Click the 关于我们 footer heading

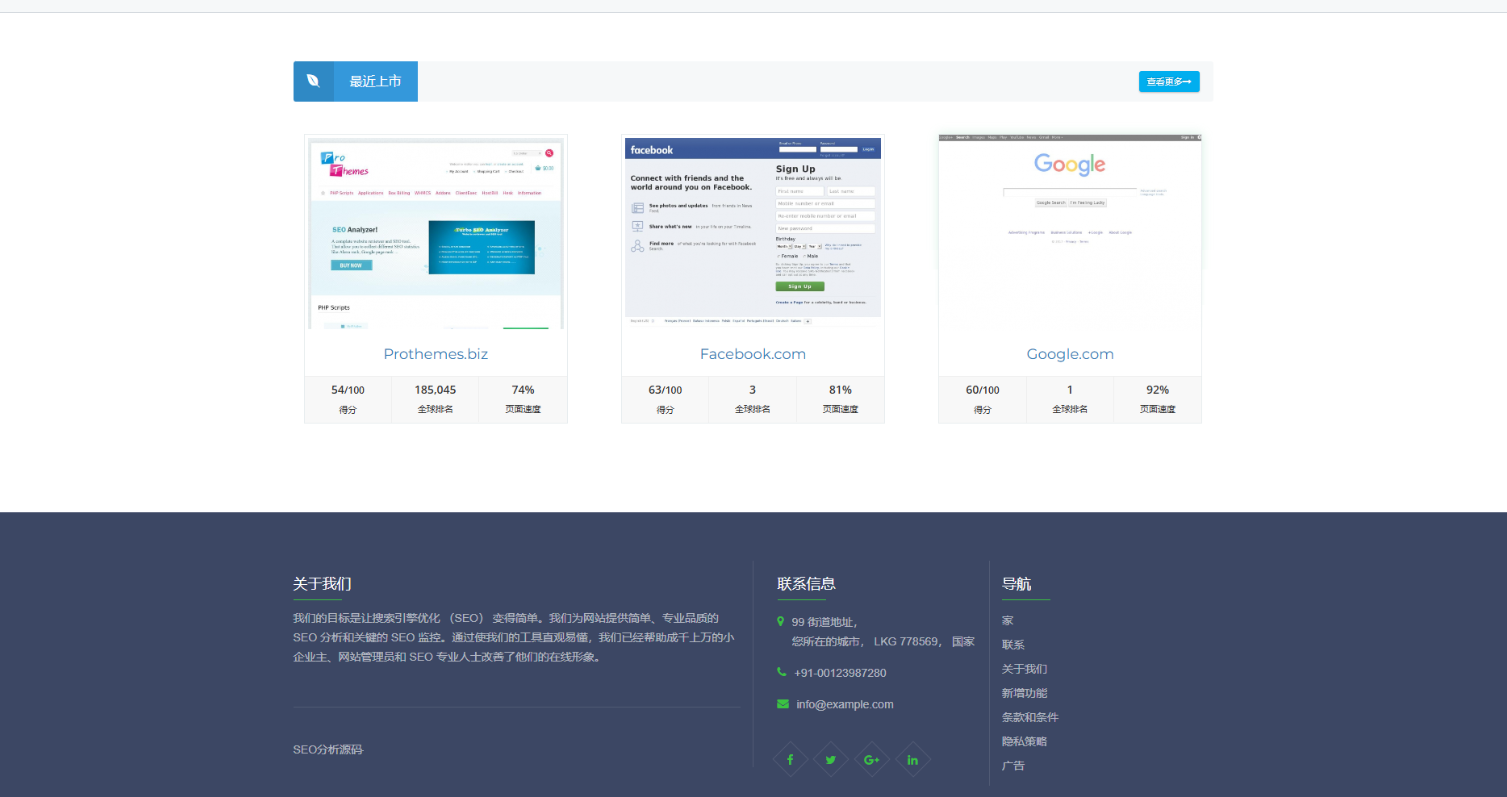coord(322,584)
